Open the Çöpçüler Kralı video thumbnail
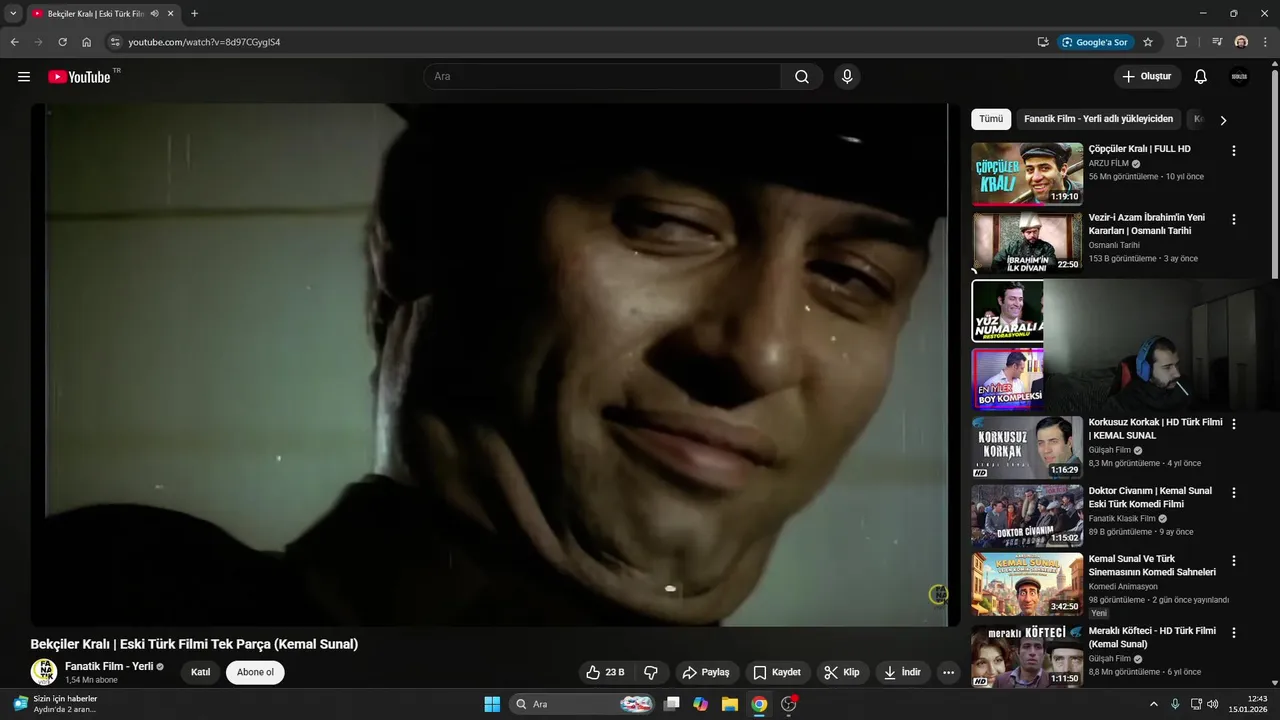The width and height of the screenshot is (1280, 720). click(x=1027, y=174)
